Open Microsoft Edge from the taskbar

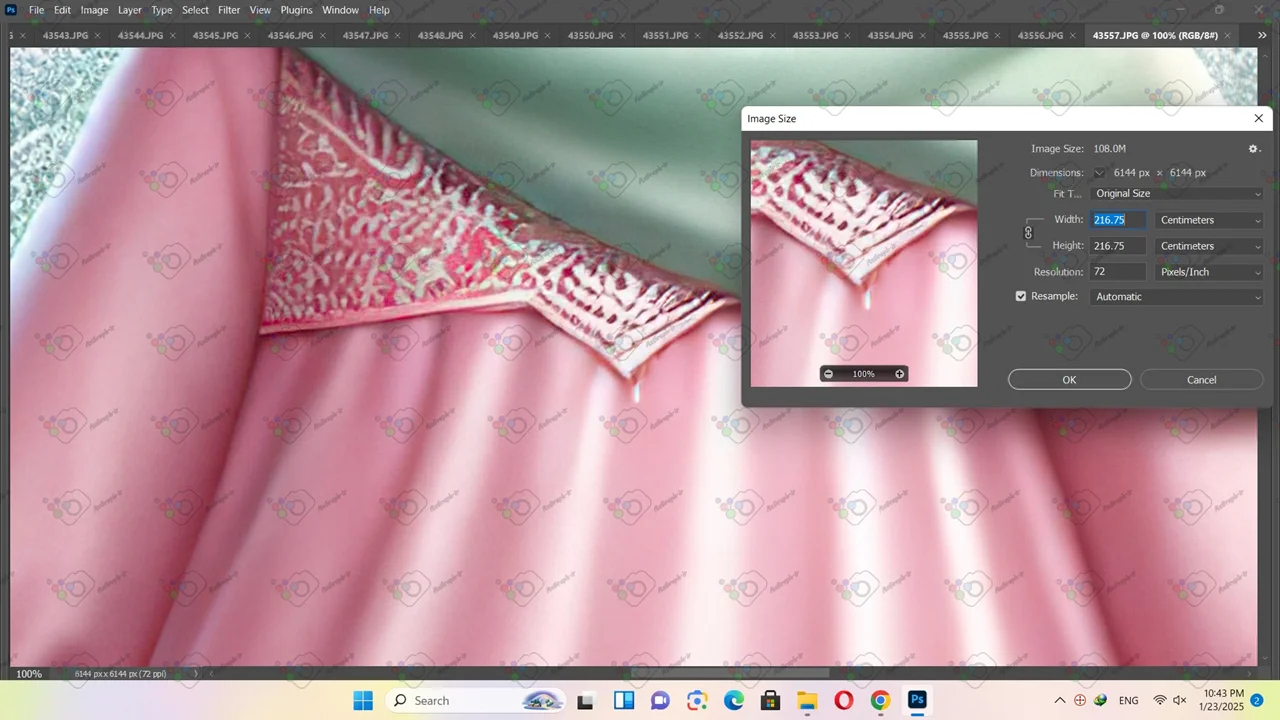(734, 700)
